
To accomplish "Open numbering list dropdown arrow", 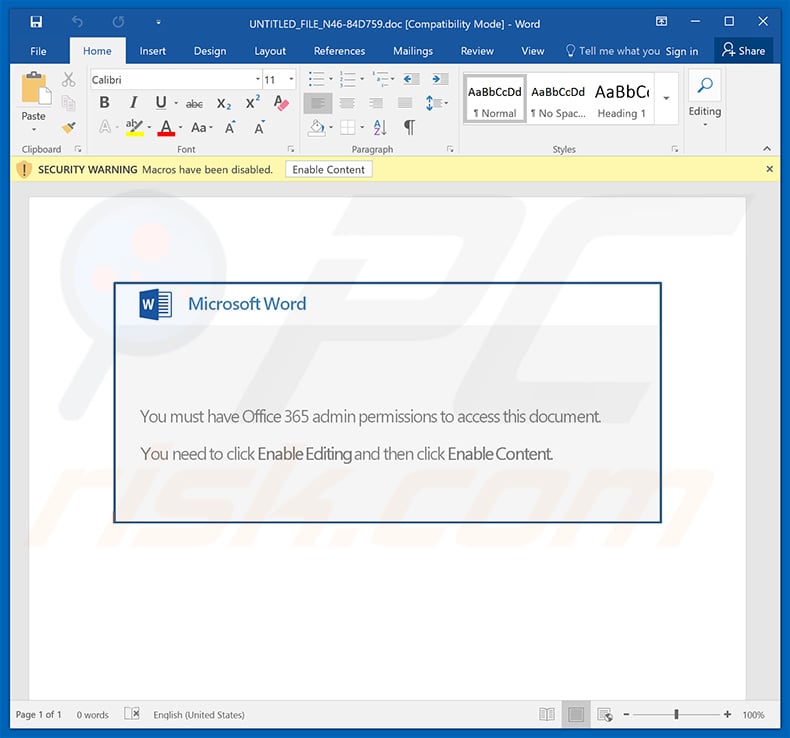I will pos(362,79).
